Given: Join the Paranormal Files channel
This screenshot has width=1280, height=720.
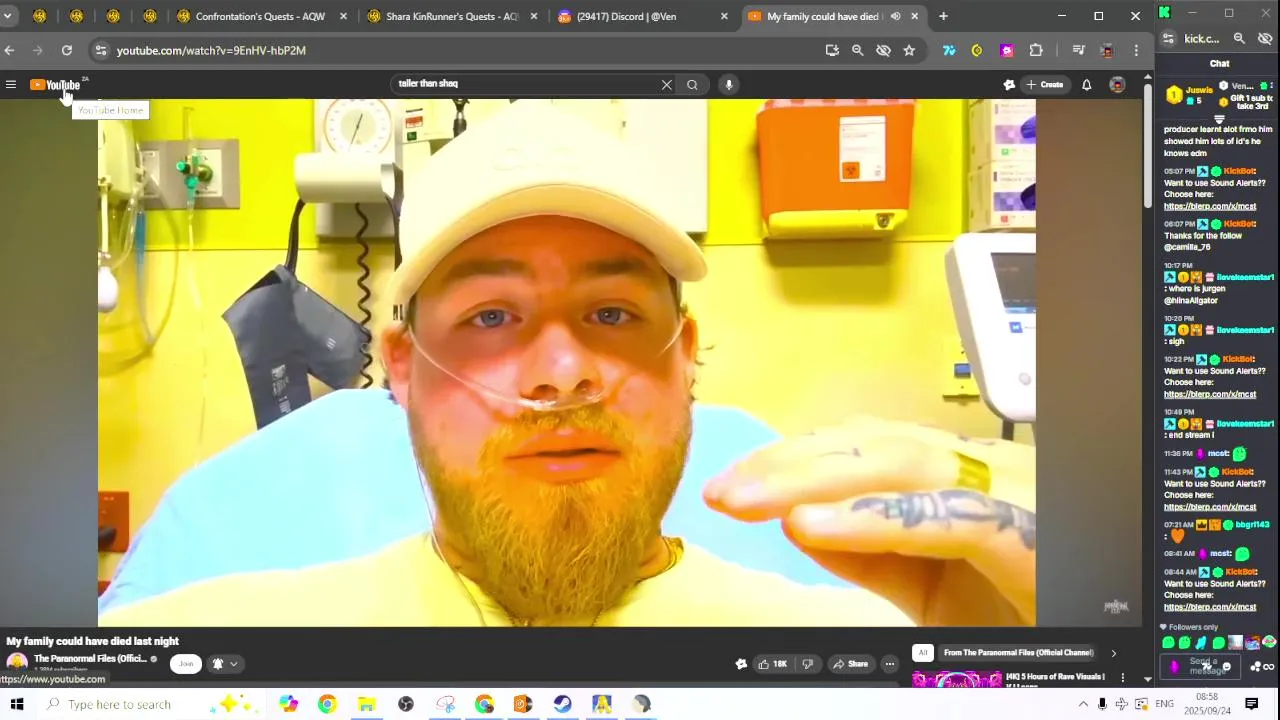Looking at the screenshot, I should [x=185, y=664].
